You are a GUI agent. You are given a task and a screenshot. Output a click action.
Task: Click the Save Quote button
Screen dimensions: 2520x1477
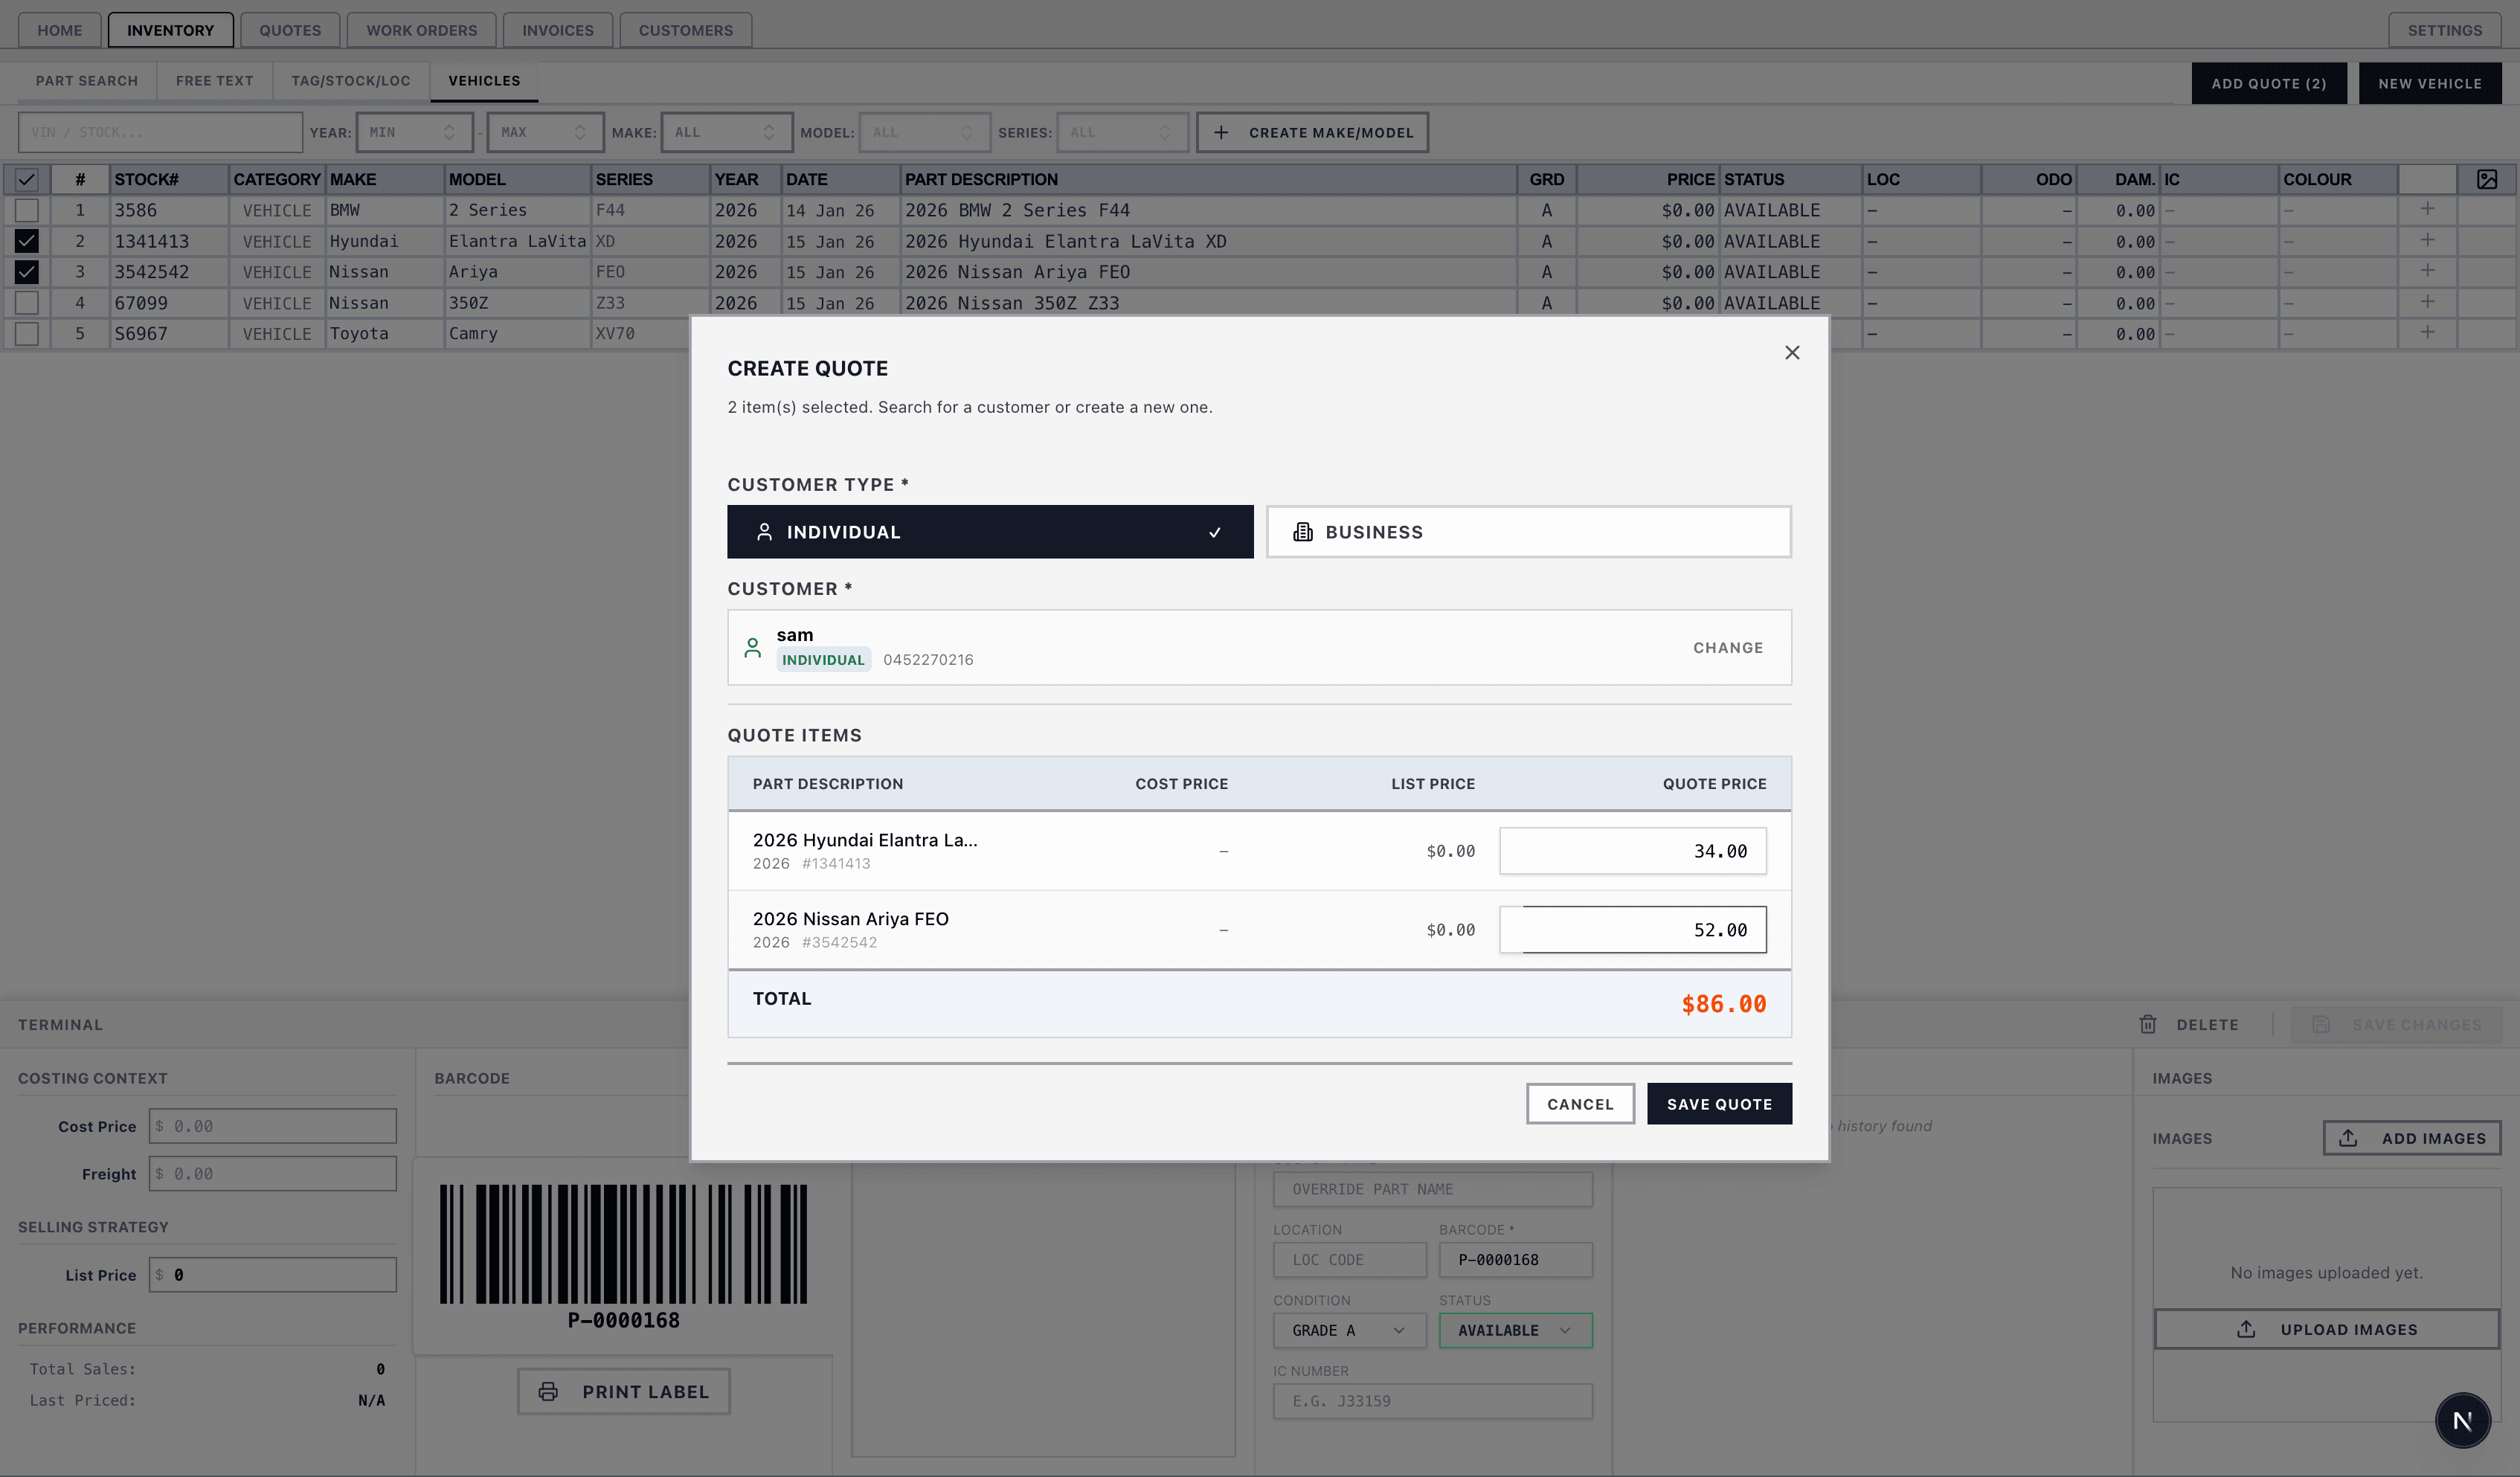pyautogui.click(x=1718, y=1103)
